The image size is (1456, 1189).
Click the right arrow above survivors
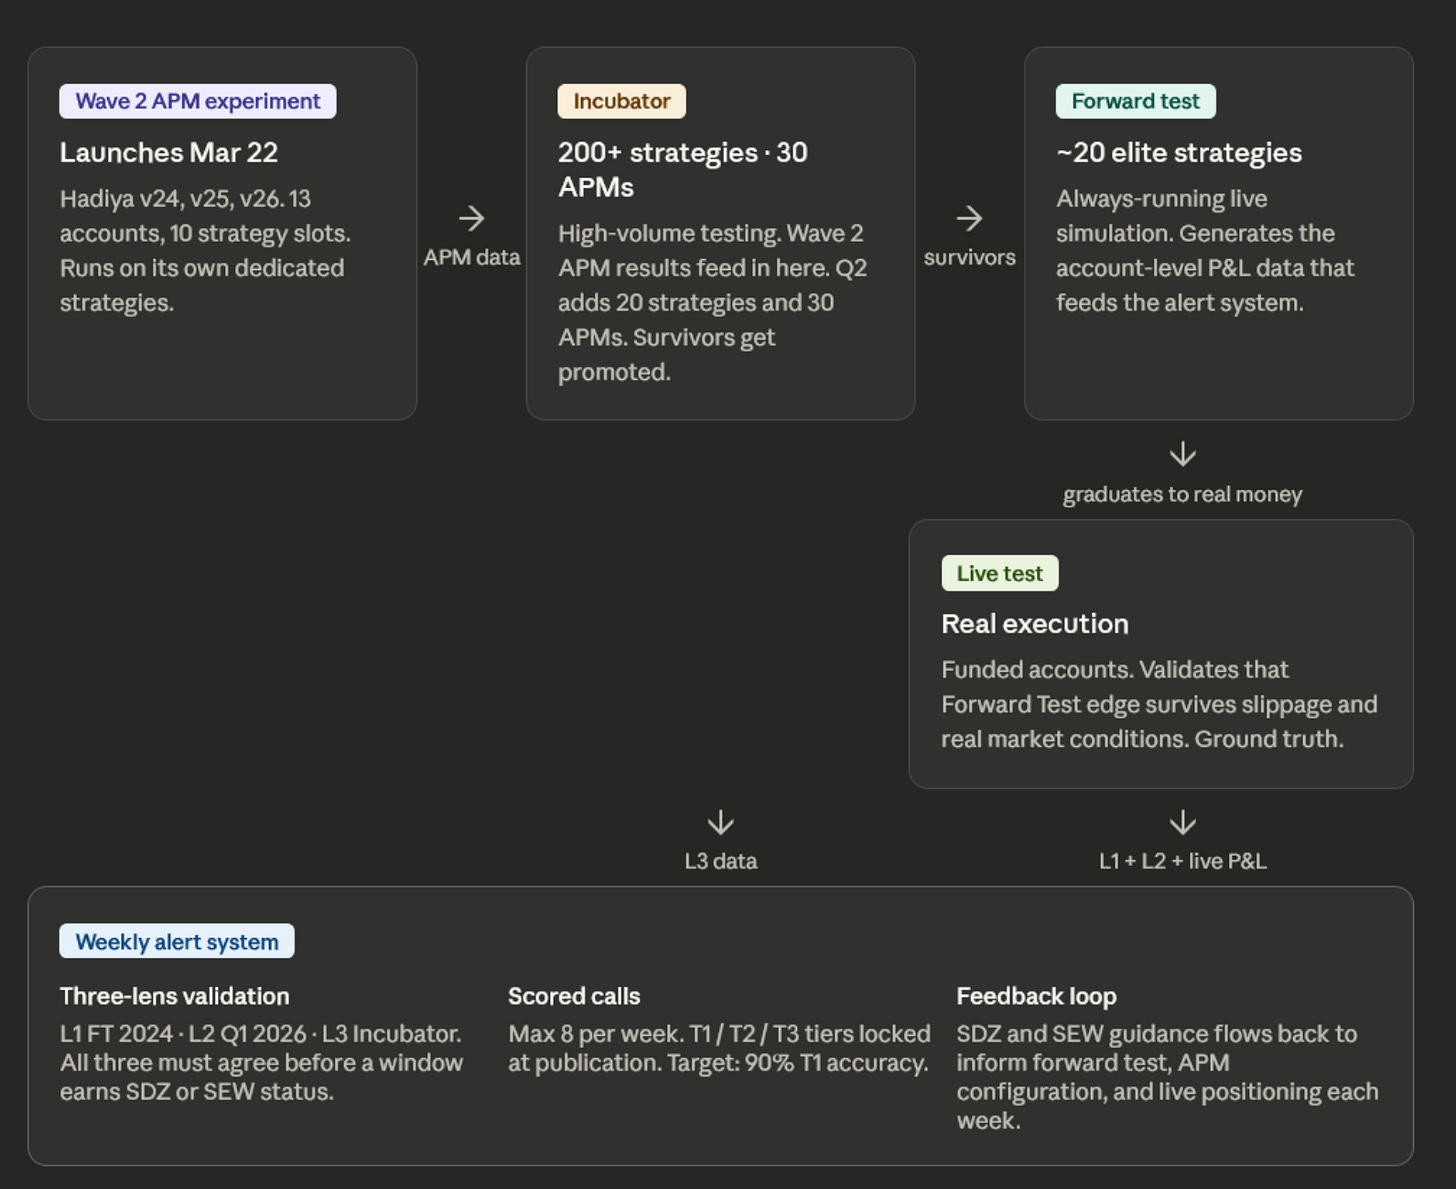(969, 218)
